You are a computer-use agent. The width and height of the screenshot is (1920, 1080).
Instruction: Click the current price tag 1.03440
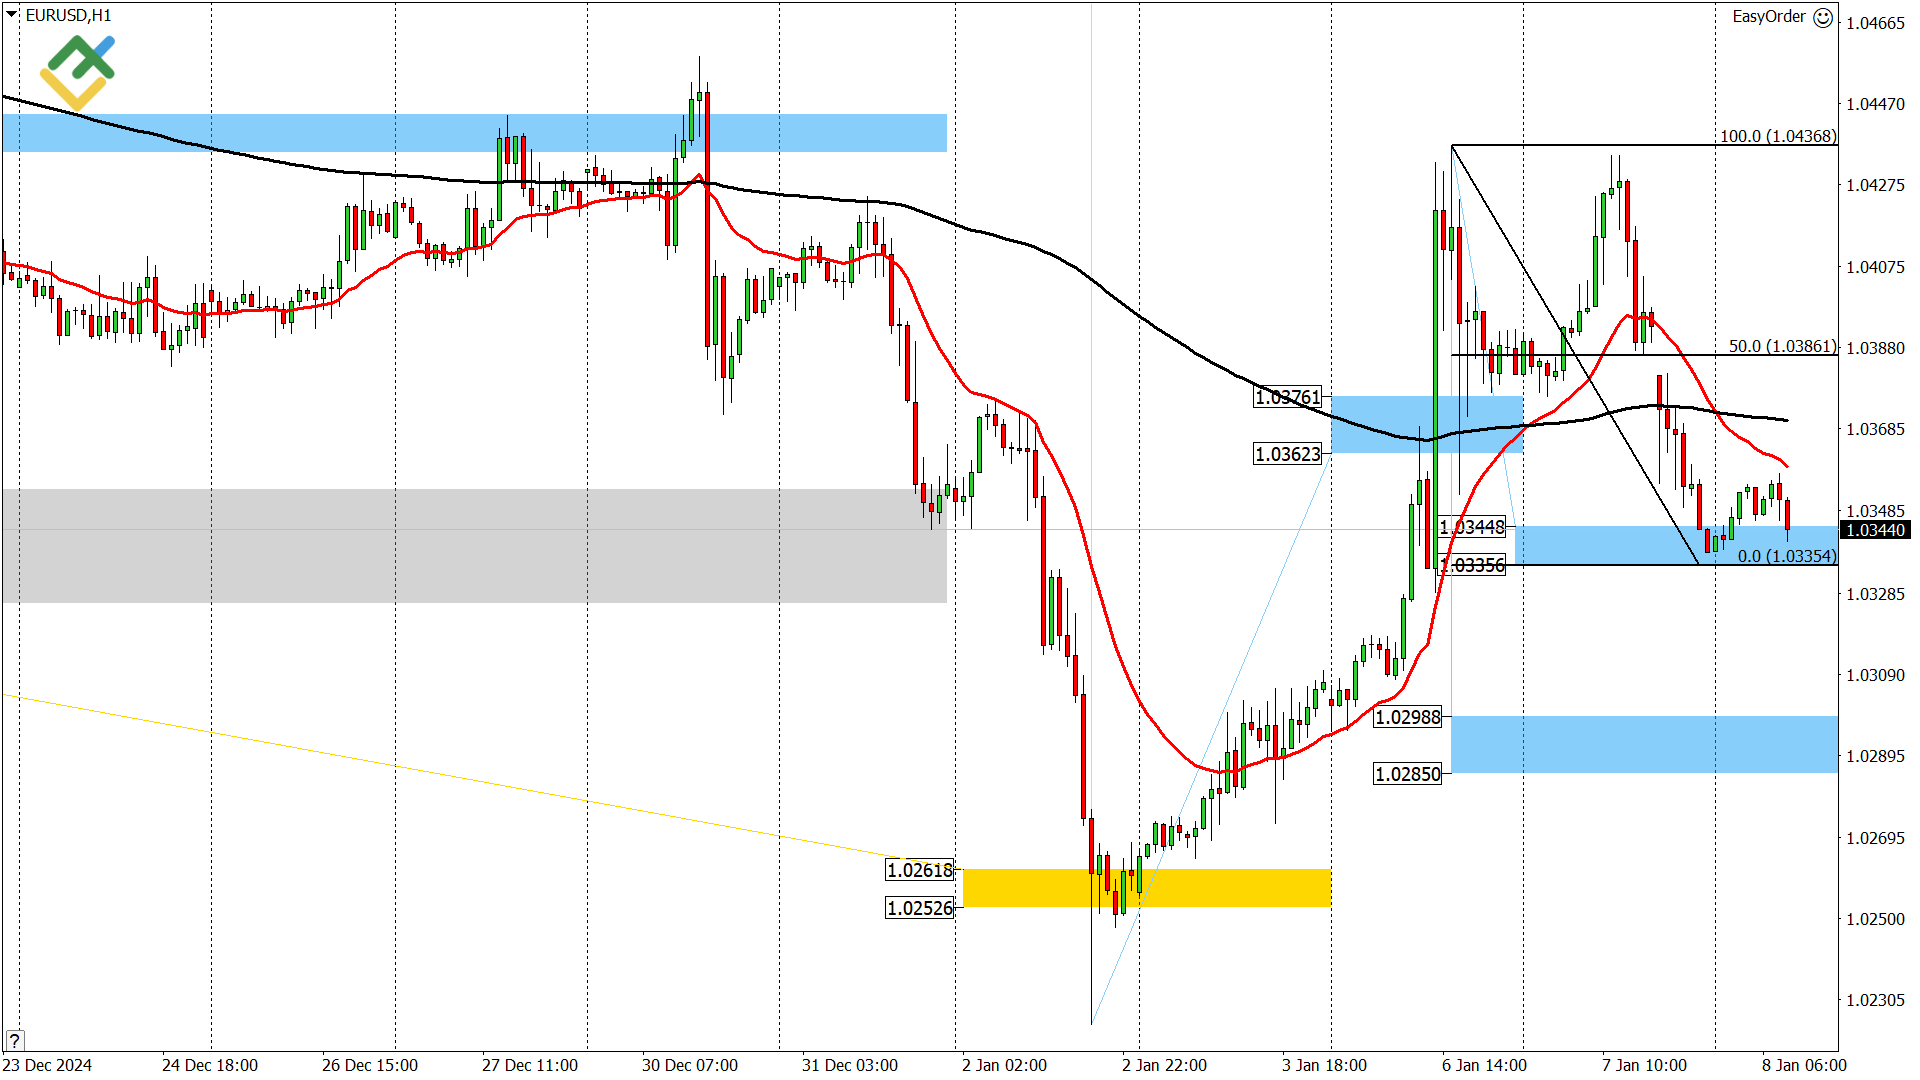point(1878,531)
